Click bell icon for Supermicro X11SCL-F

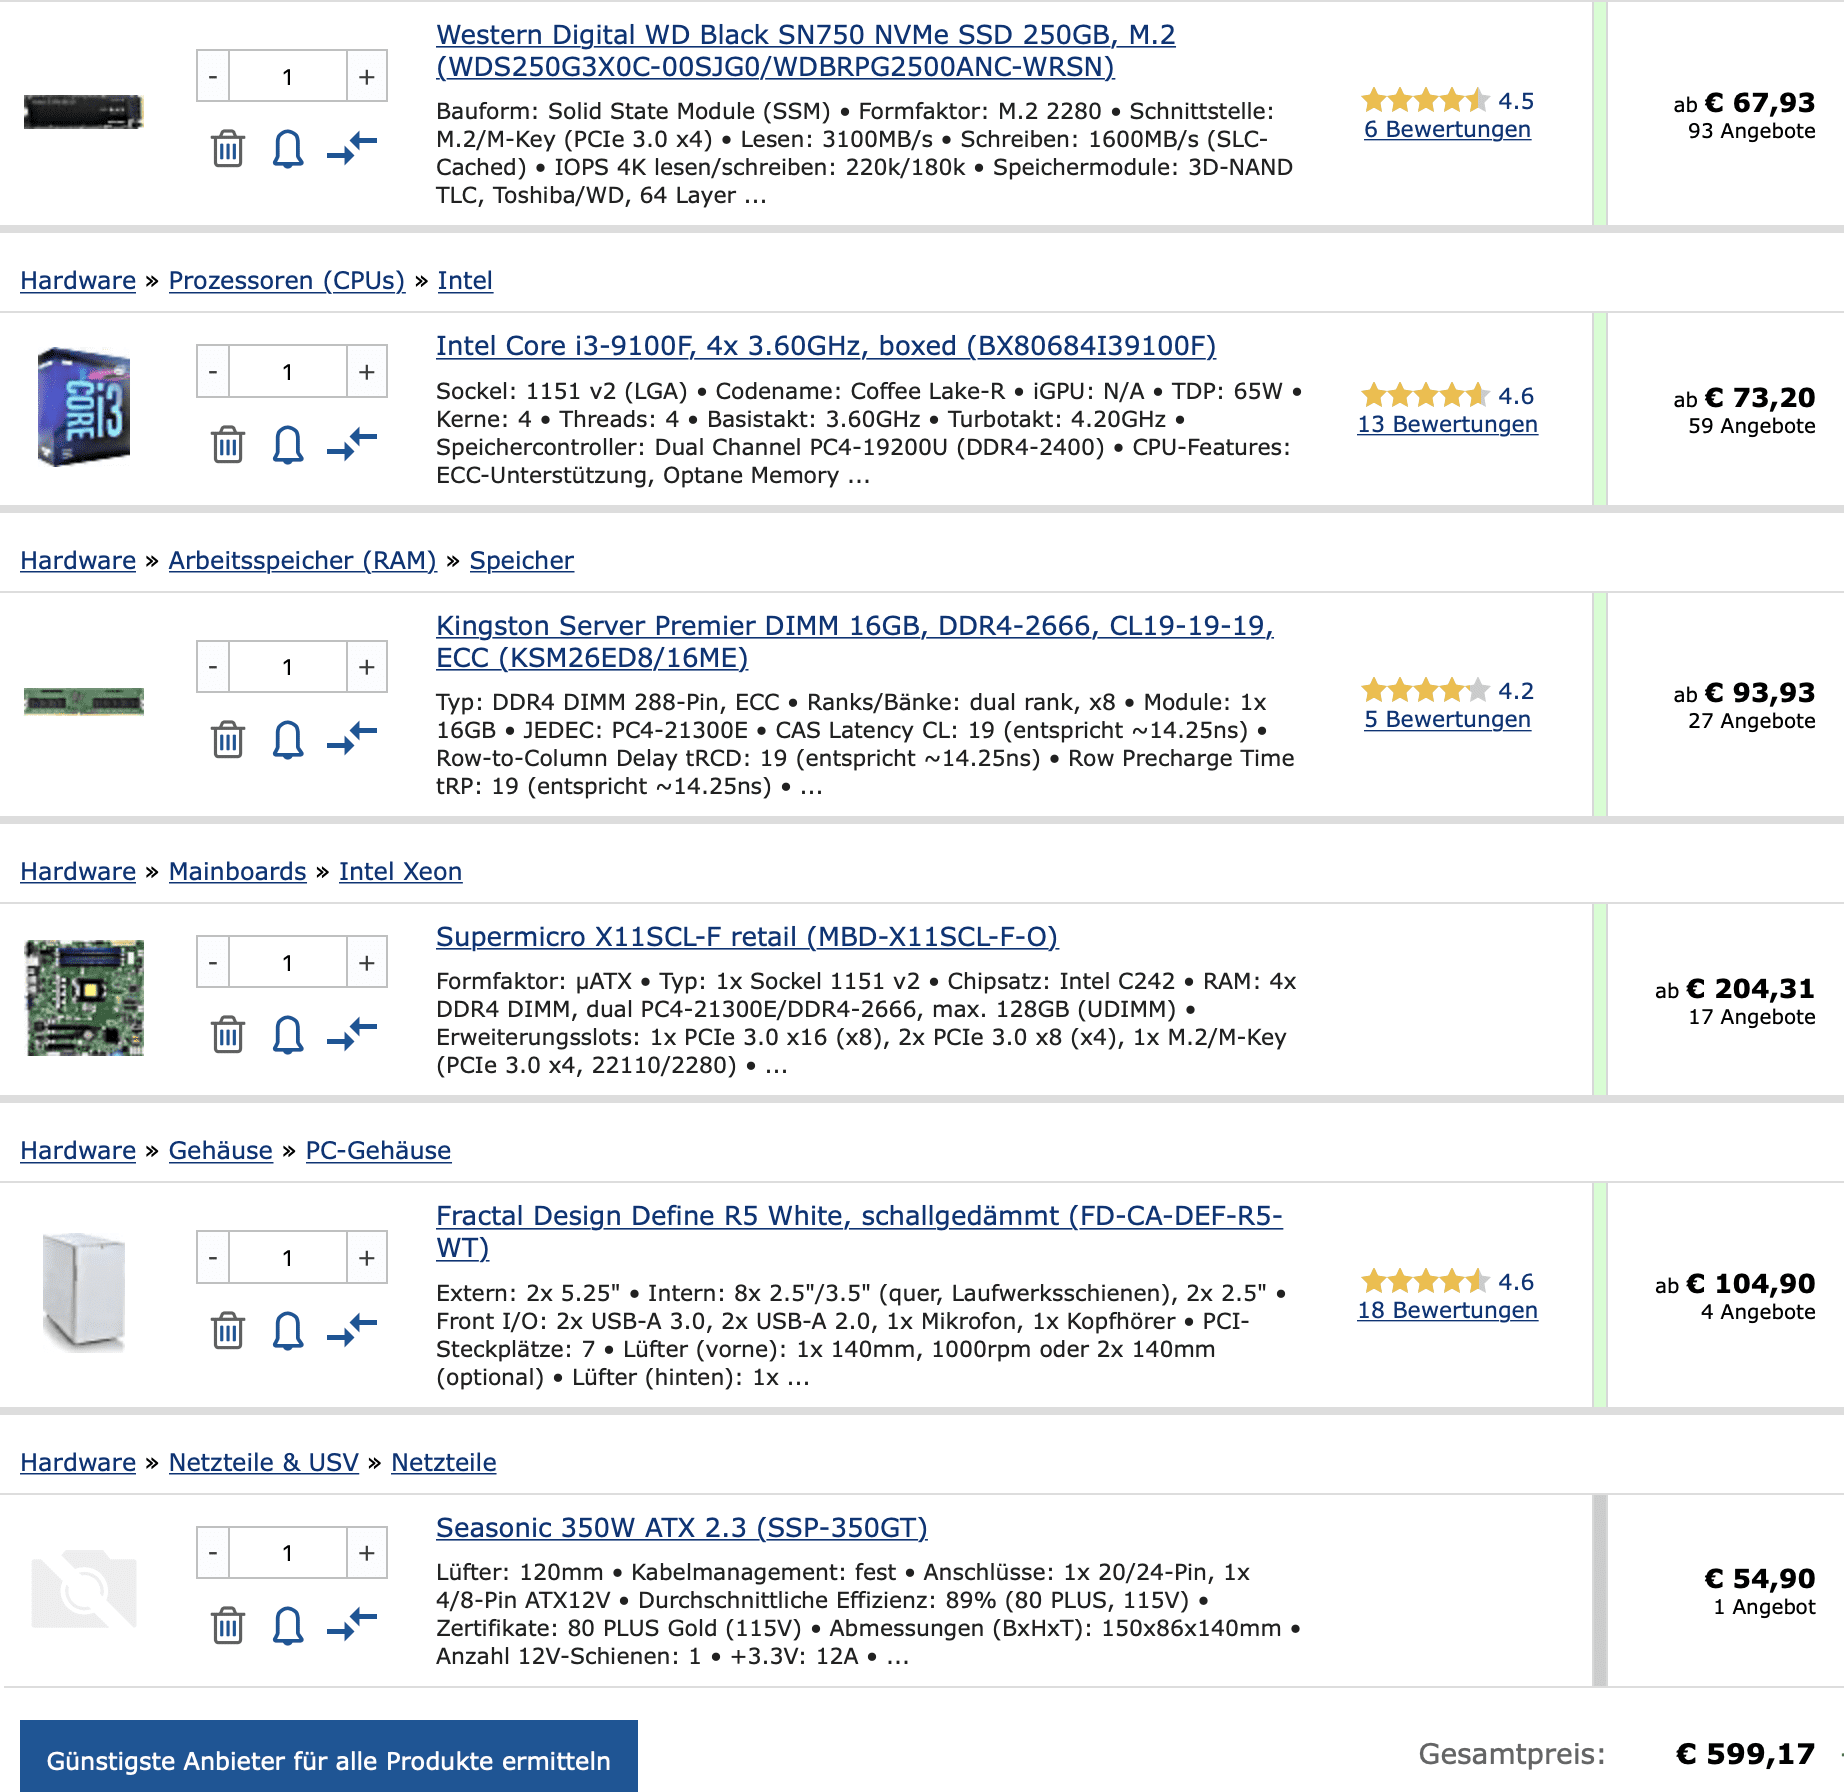coord(288,1034)
